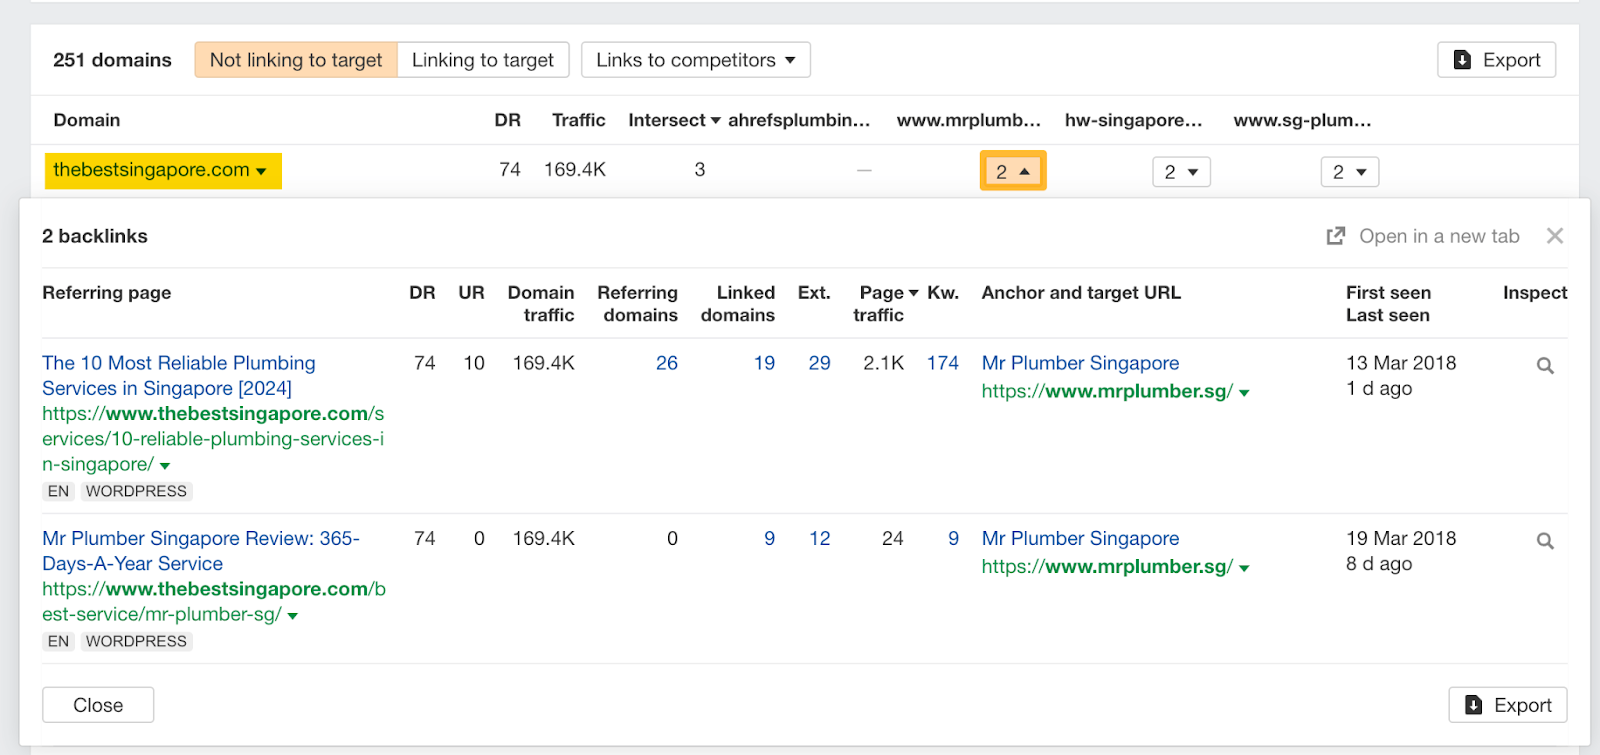1600x755 pixels.
Task: Export the 2 backlinks list
Action: point(1507,705)
